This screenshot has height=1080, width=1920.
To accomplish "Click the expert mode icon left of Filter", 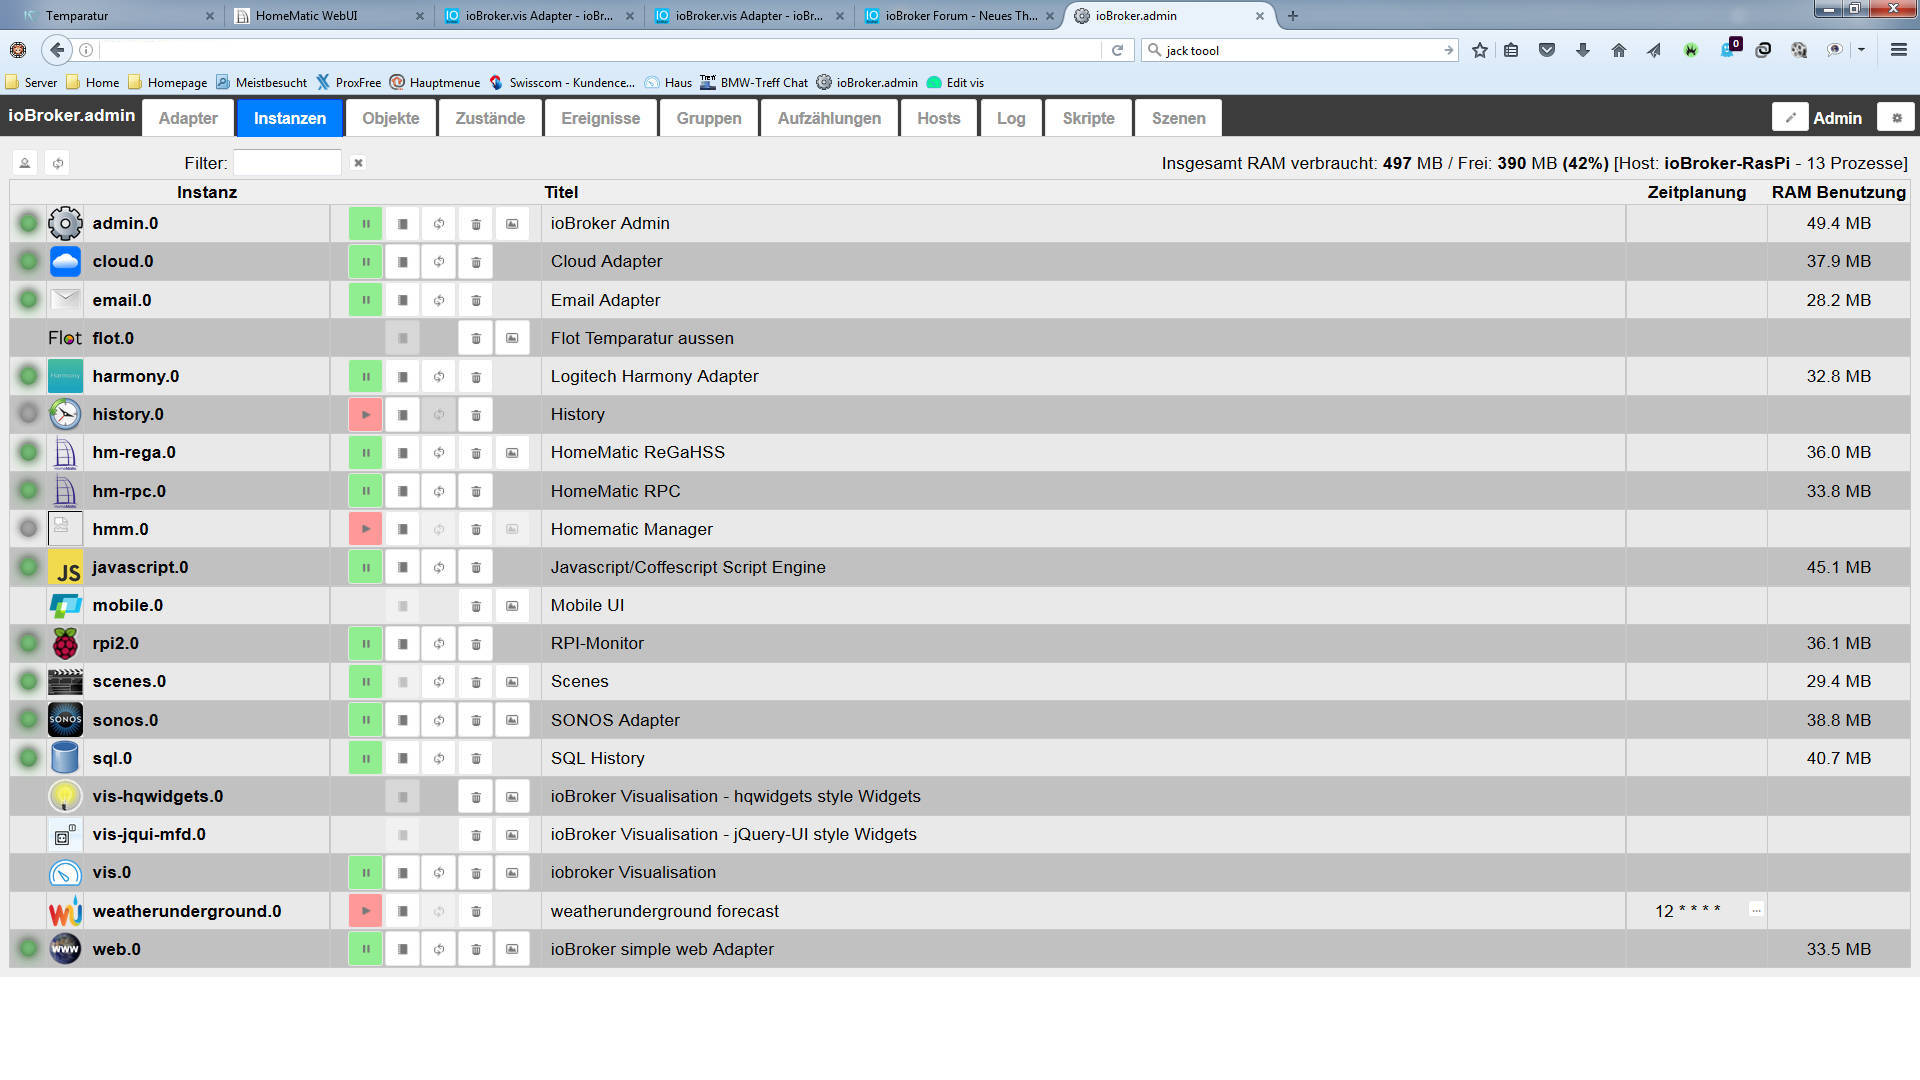I will pyautogui.click(x=25, y=163).
